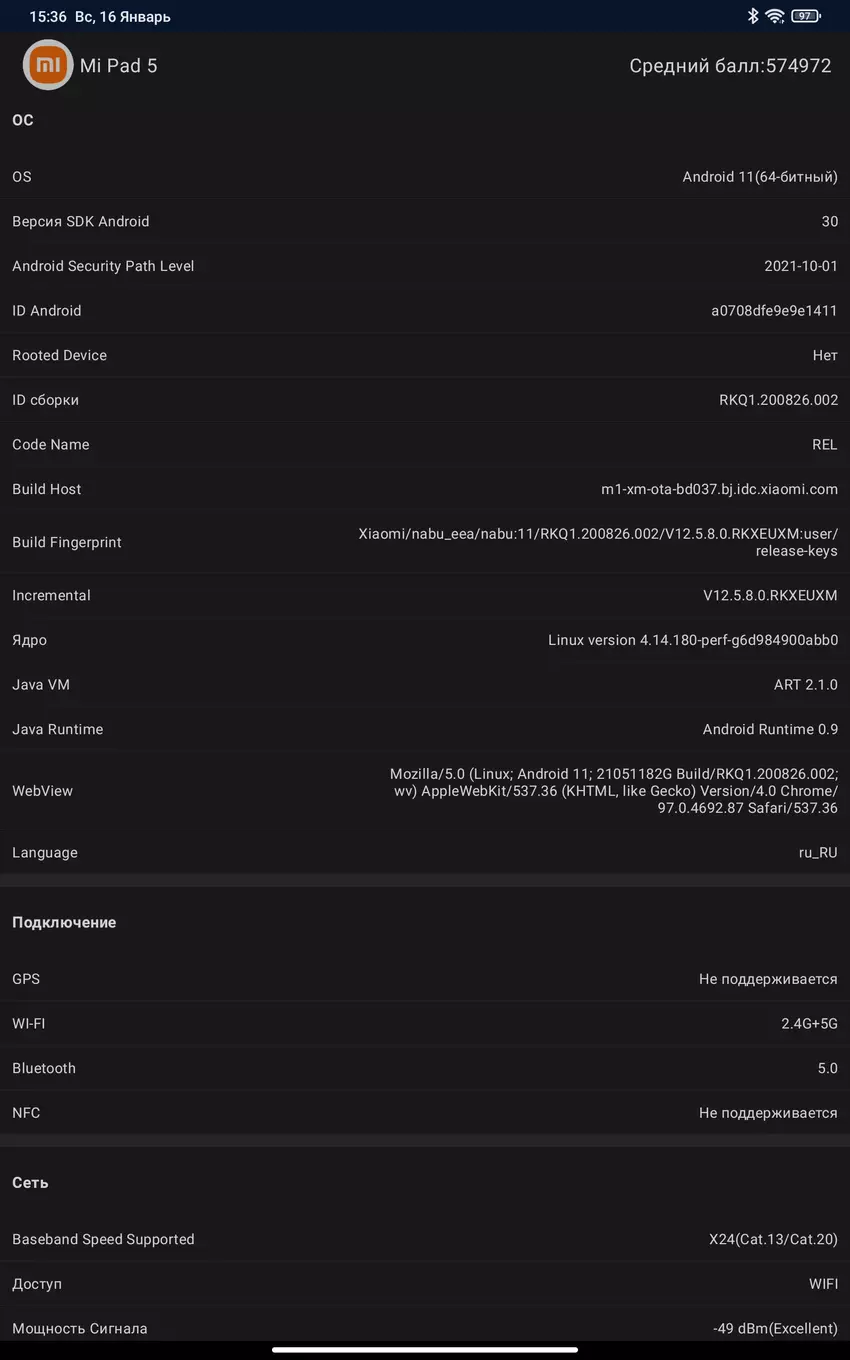Image resolution: width=850 pixels, height=1360 pixels.
Task: Tap the Android Security Path Level row
Action: pos(425,266)
